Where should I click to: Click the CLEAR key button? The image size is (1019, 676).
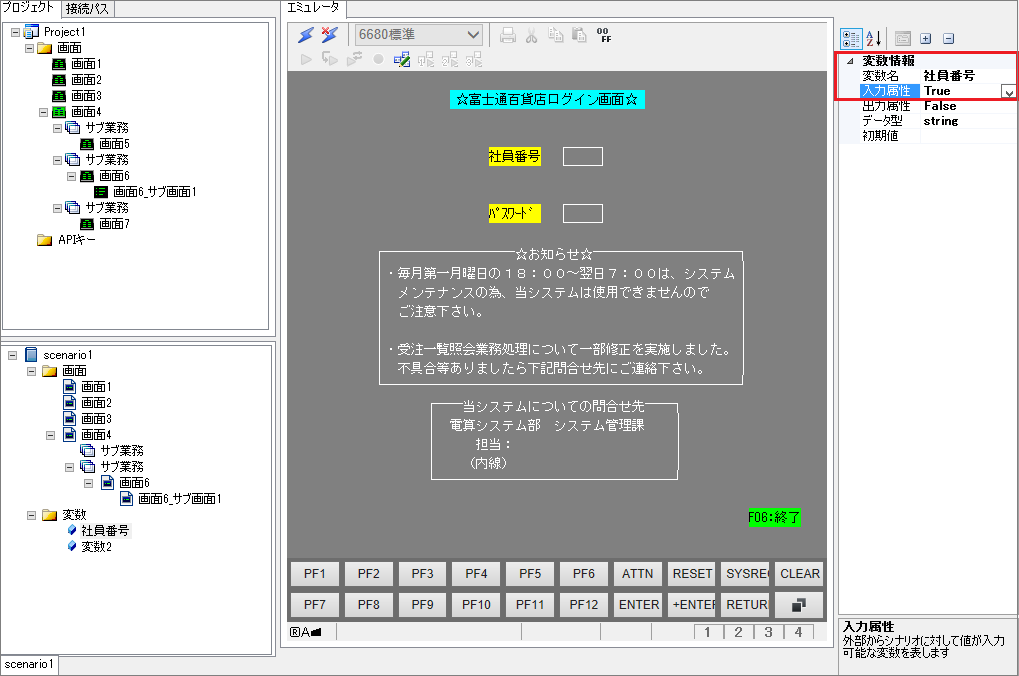point(799,574)
